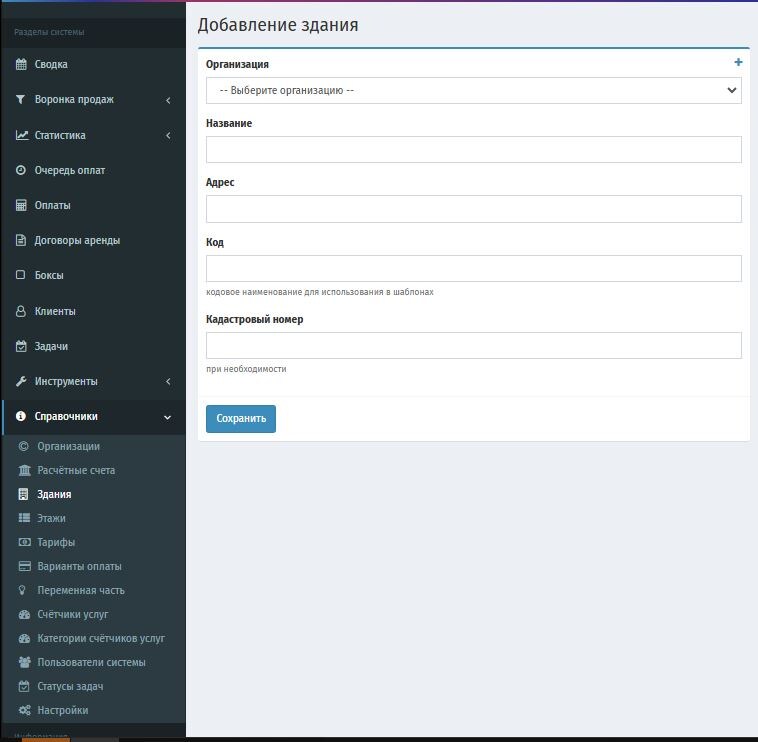Click the building icon beside Здания
The height and width of the screenshot is (742, 758).
23,494
